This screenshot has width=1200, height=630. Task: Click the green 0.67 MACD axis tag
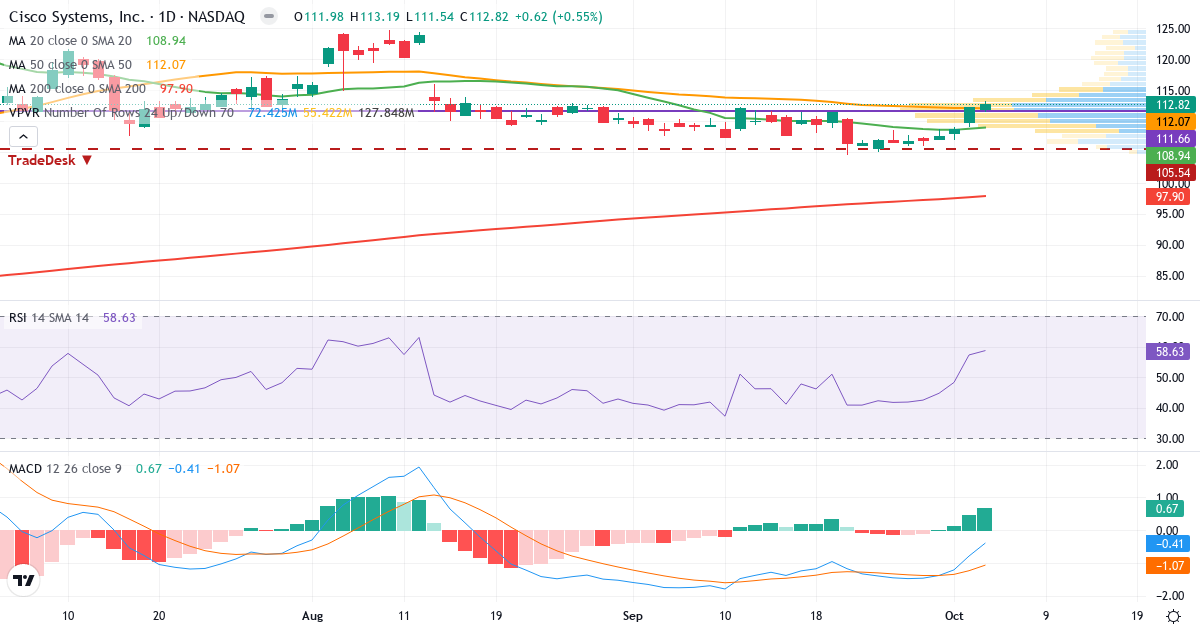tap(1165, 508)
